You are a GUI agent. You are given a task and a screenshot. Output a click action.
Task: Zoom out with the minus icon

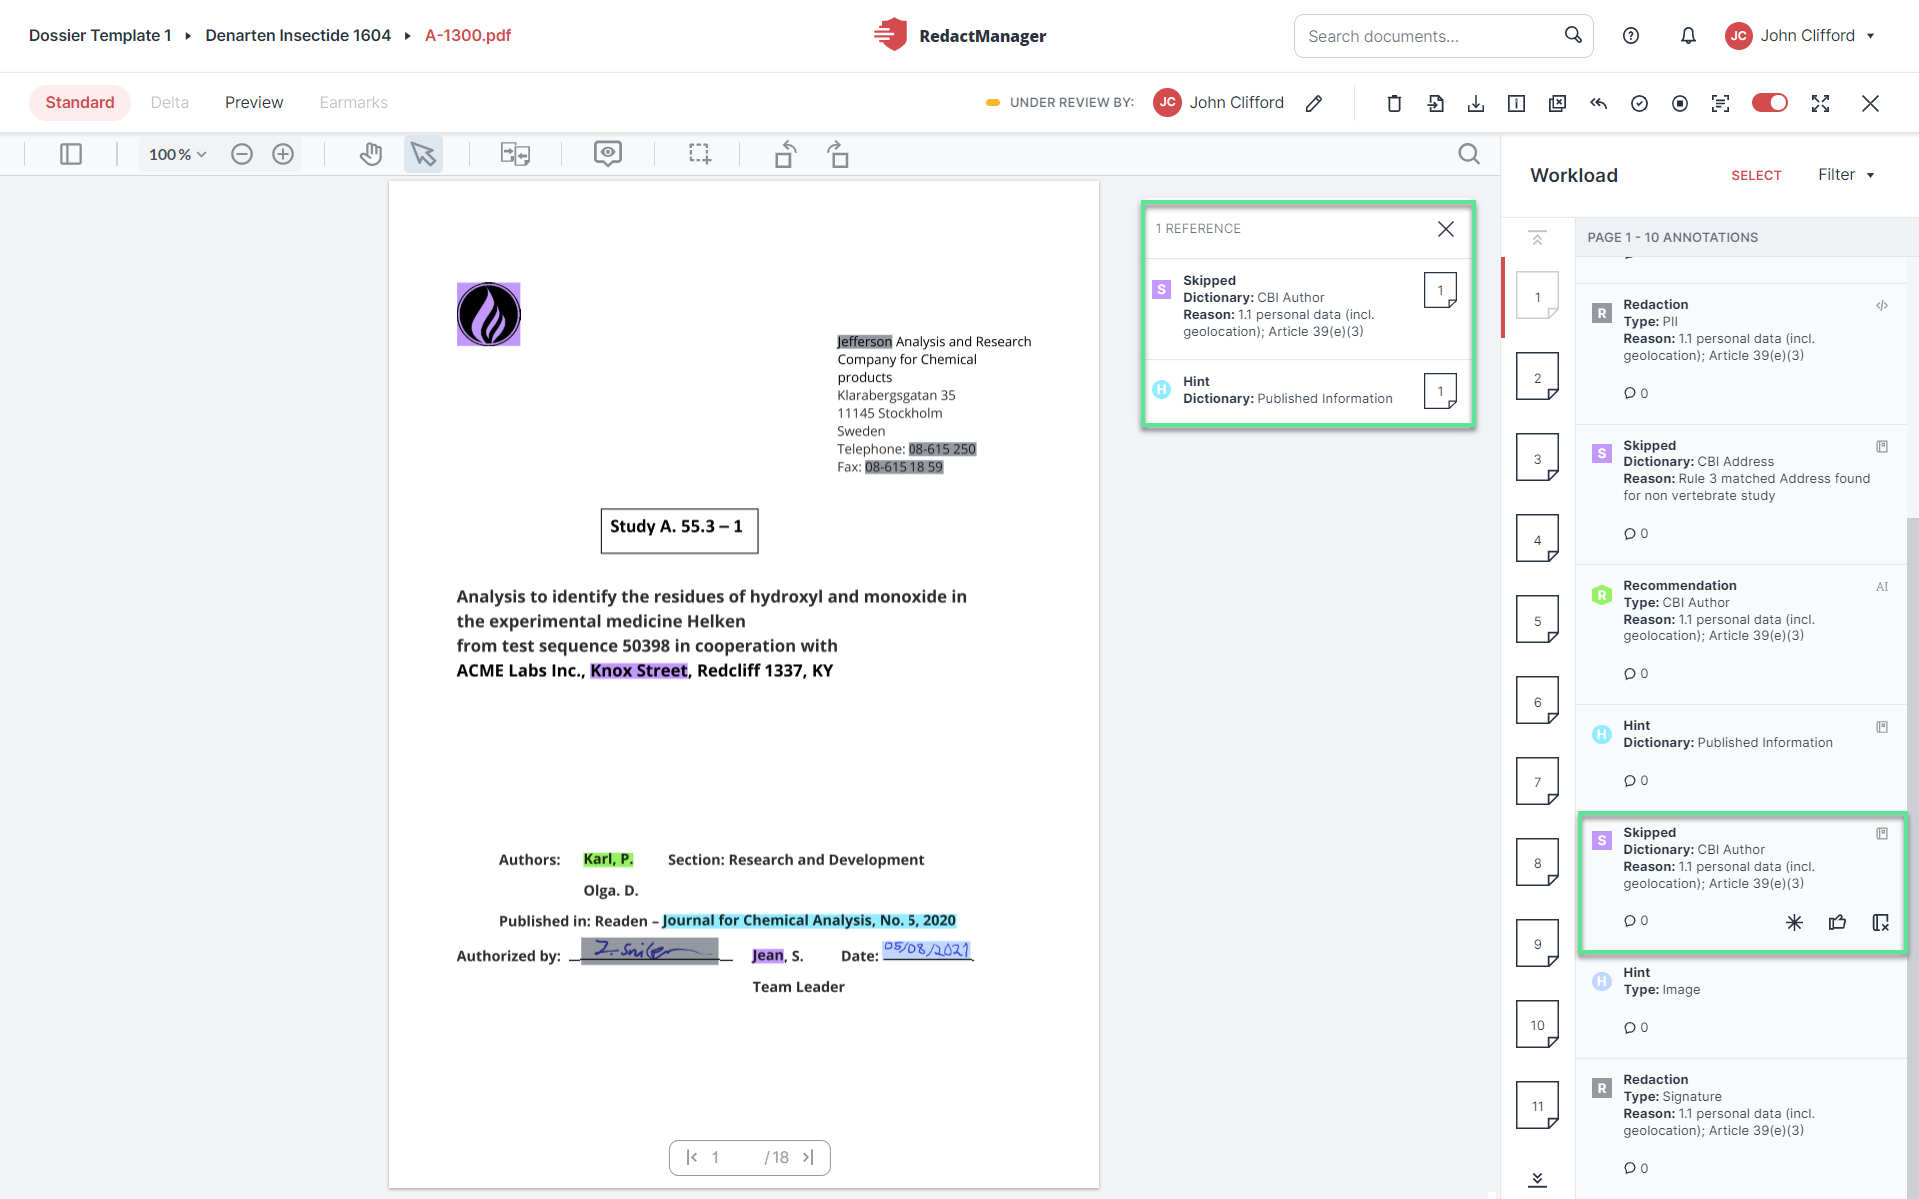242,154
